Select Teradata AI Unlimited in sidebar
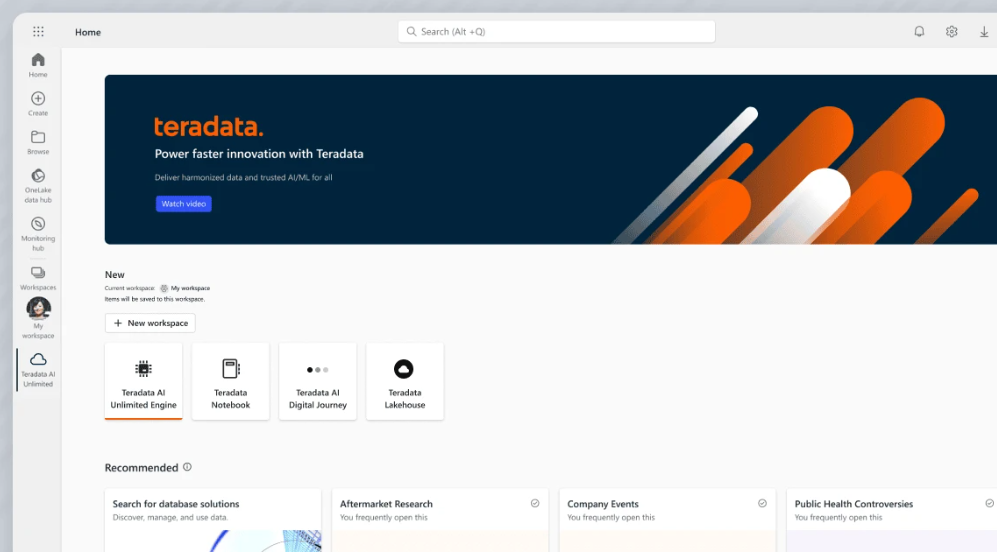997x552 pixels. tap(38, 370)
